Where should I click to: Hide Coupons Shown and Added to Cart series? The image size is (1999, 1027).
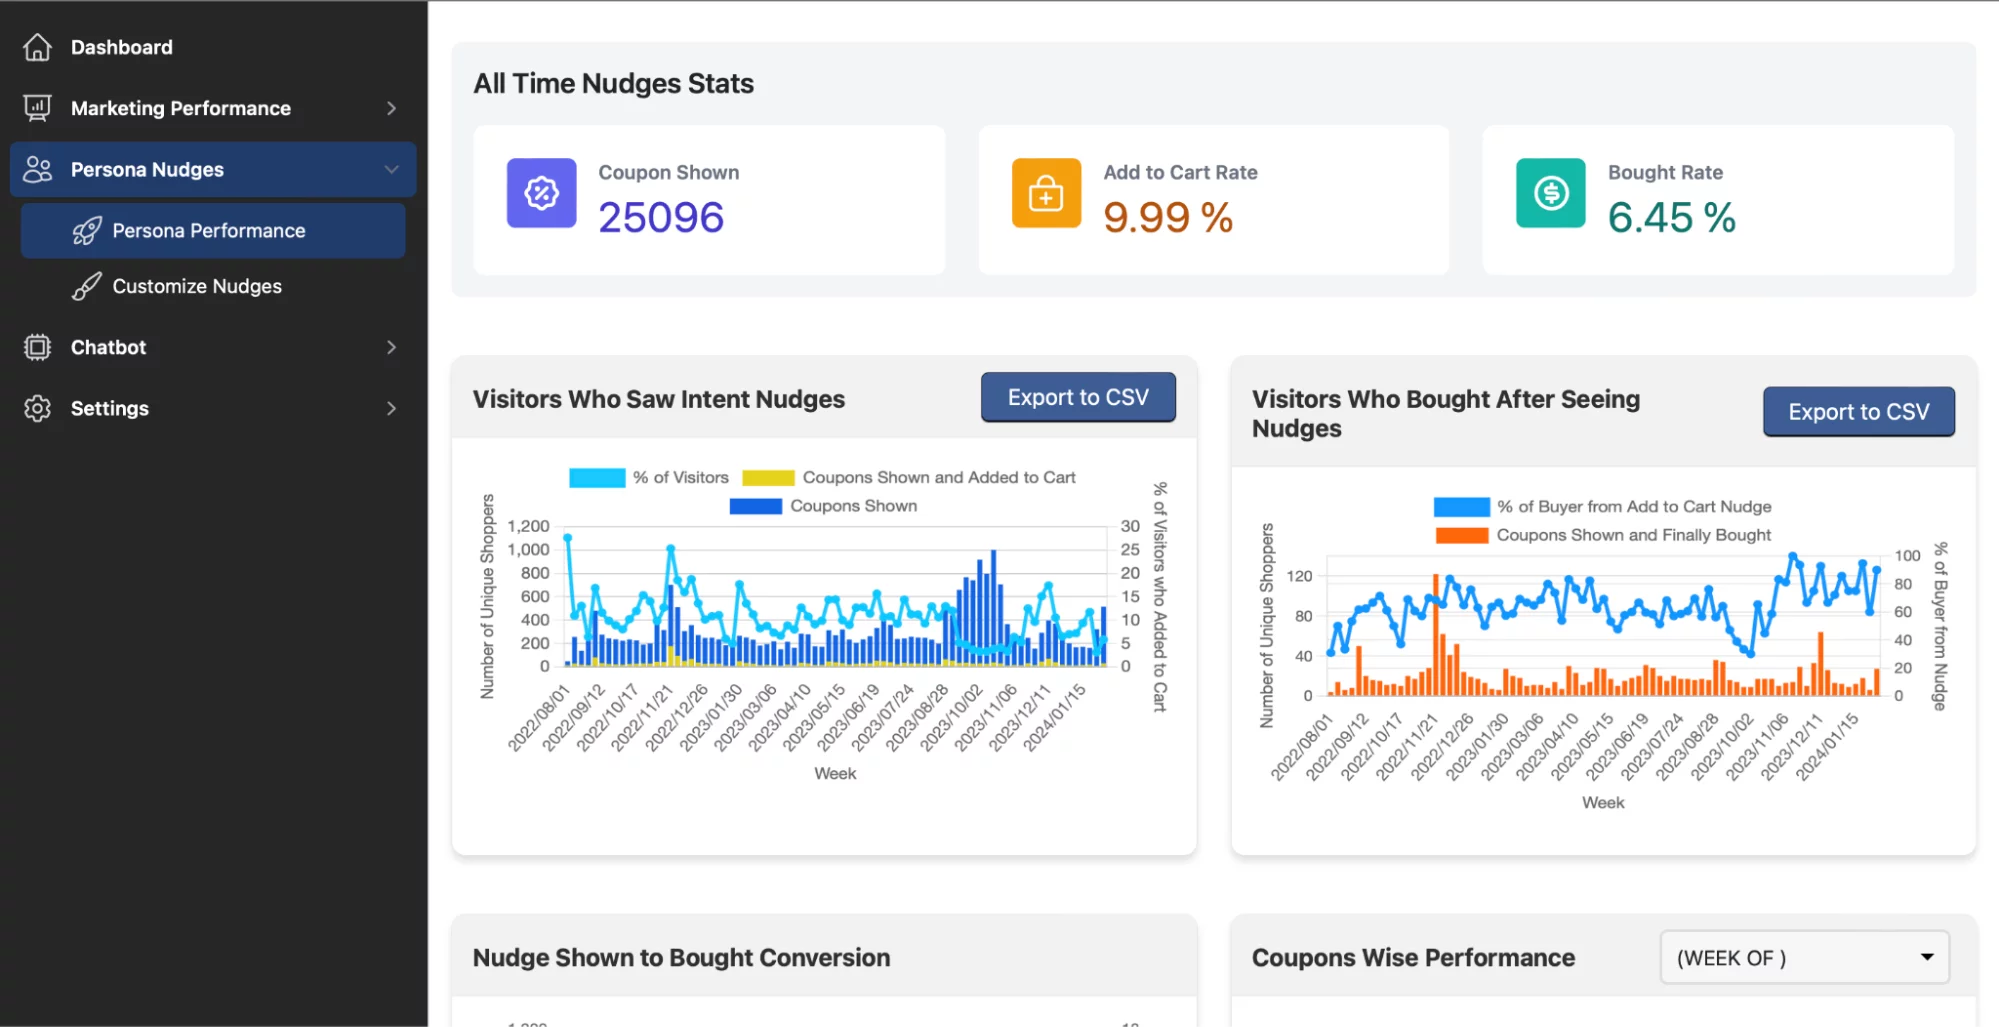(x=909, y=478)
